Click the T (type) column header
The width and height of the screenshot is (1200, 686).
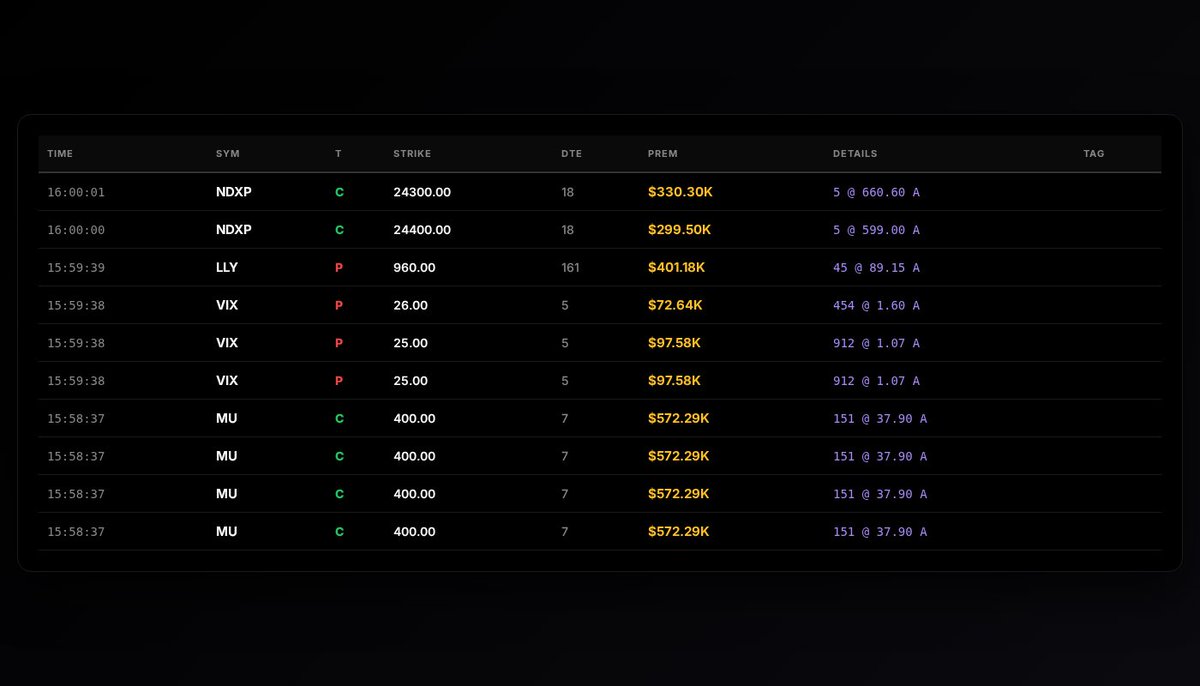pyautogui.click(x=338, y=154)
